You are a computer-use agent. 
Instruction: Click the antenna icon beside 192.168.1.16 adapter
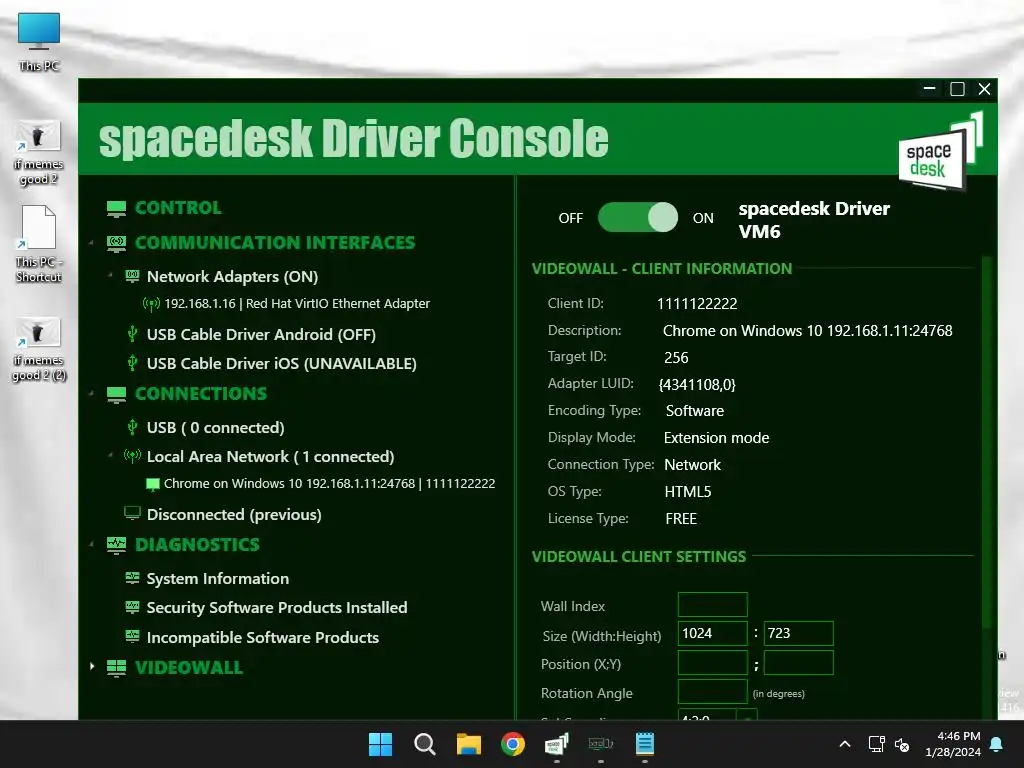click(151, 304)
